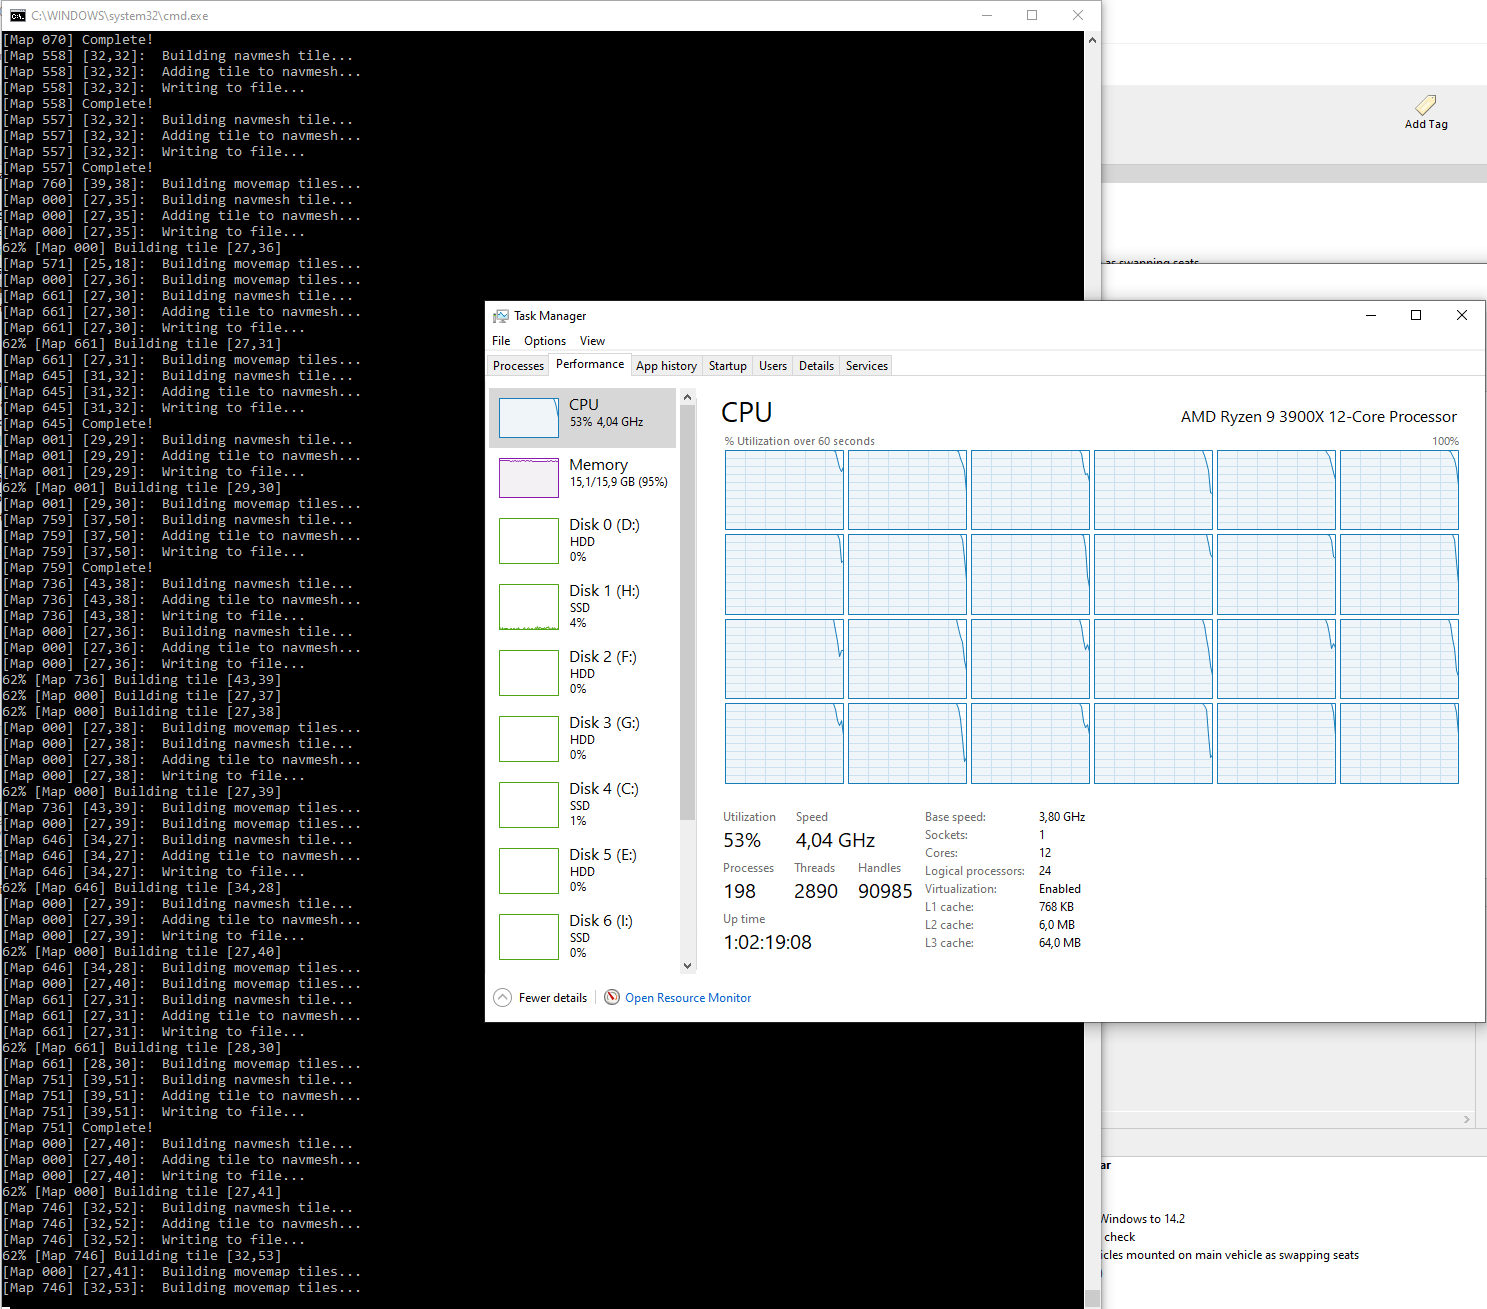The image size is (1487, 1309).
Task: Click the Task Manager title bar icon
Action: pyautogui.click(x=500, y=316)
